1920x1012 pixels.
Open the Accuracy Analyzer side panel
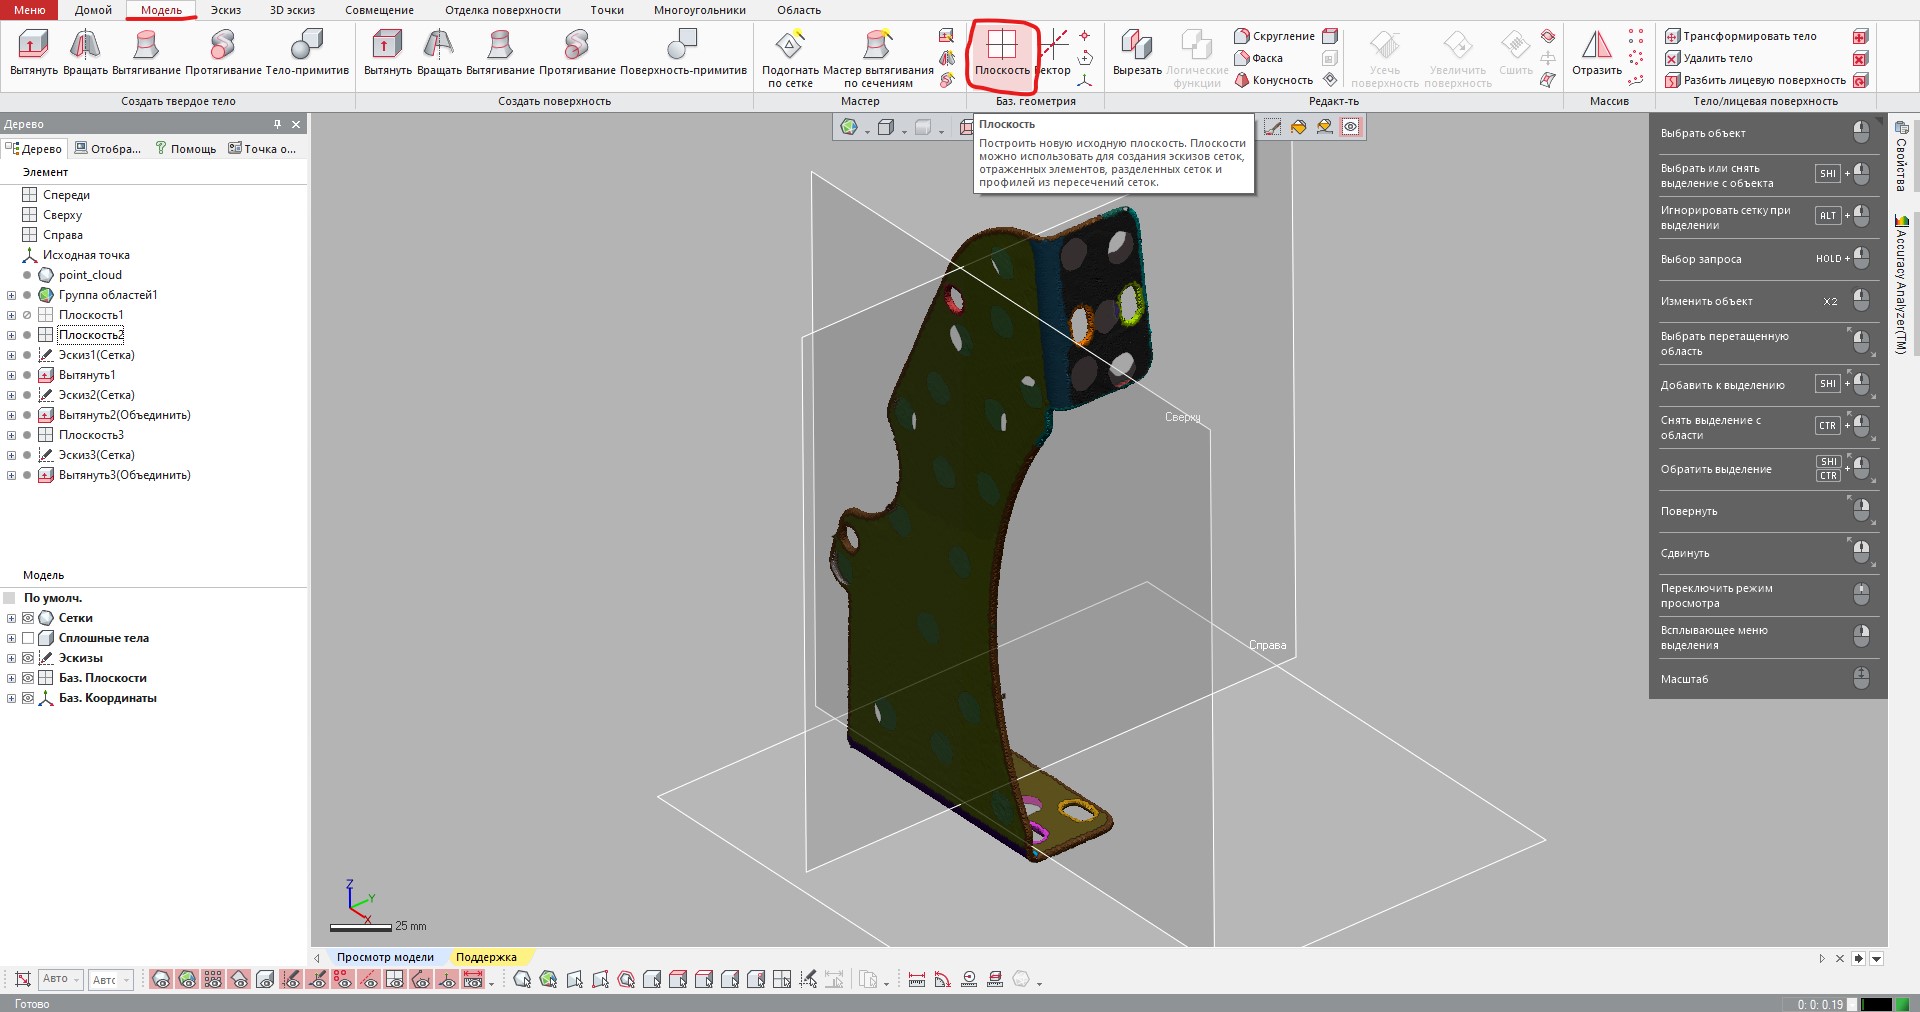tap(1902, 284)
